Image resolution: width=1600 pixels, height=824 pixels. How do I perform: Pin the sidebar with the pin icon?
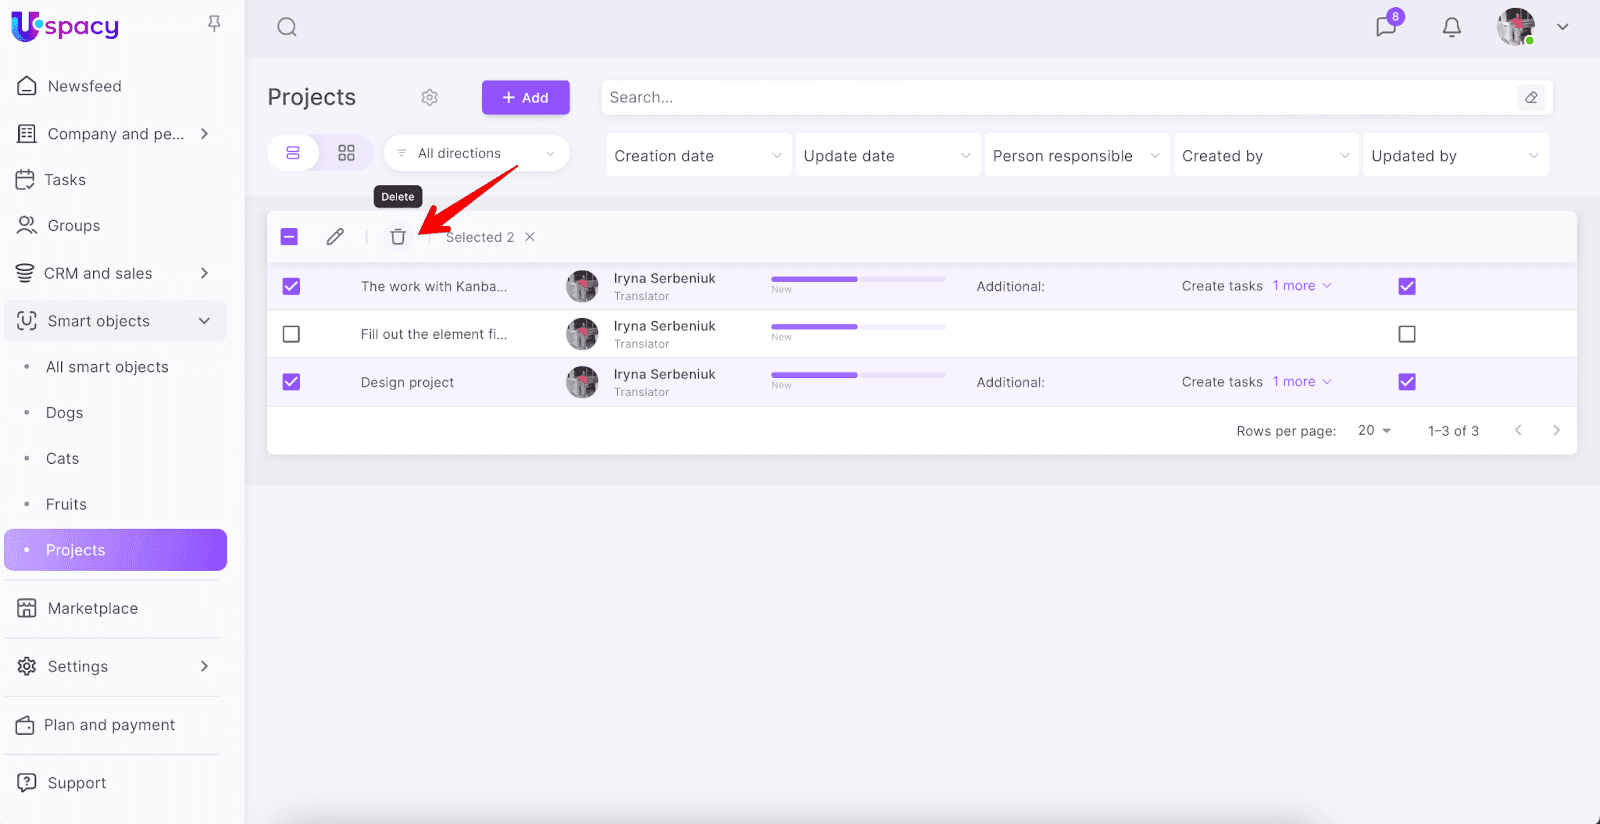coord(214,23)
